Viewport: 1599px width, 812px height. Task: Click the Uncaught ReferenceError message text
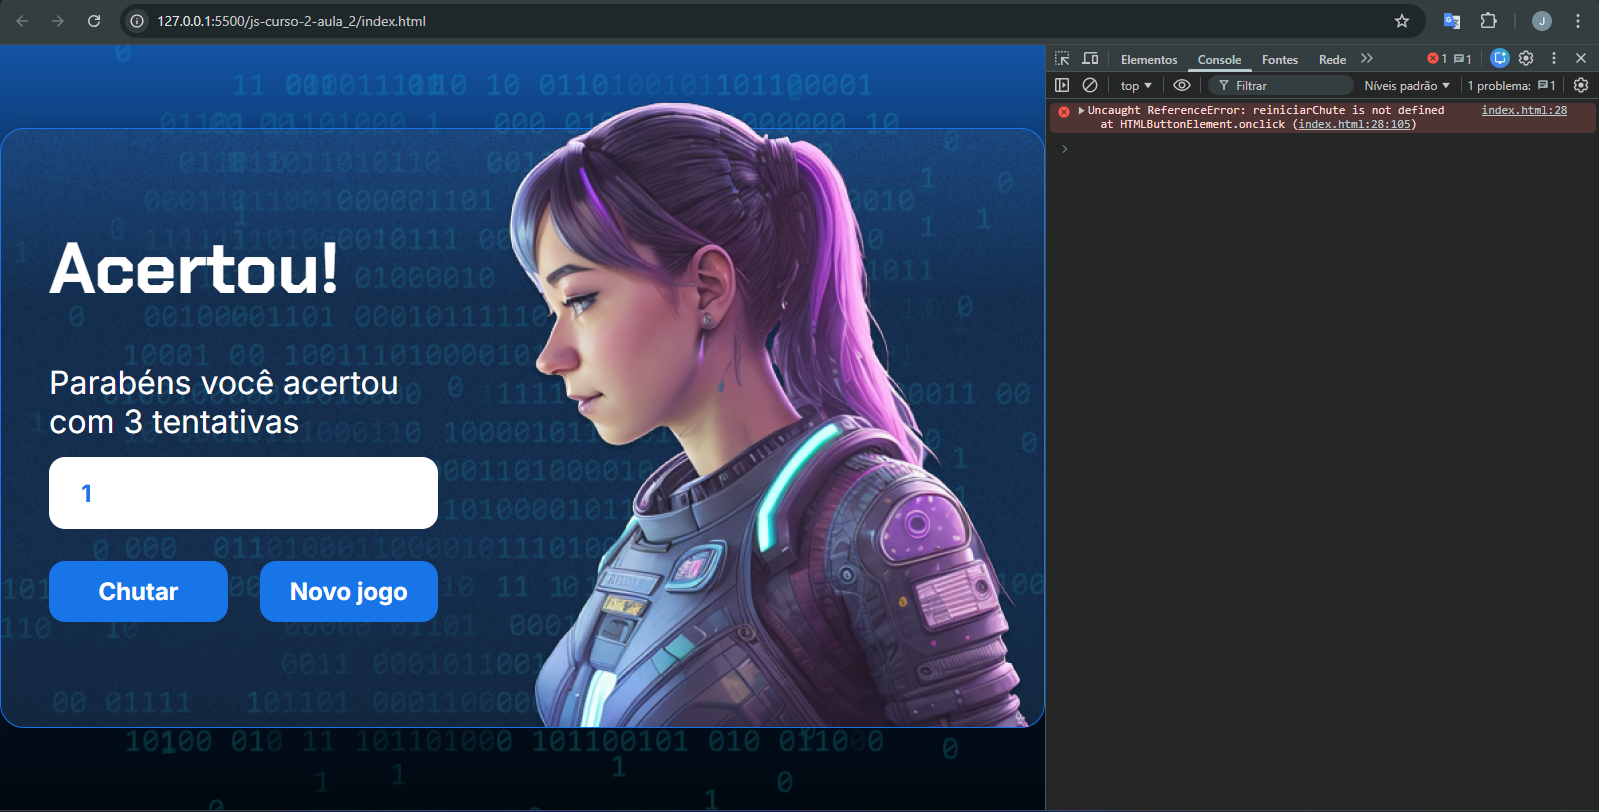click(x=1265, y=110)
